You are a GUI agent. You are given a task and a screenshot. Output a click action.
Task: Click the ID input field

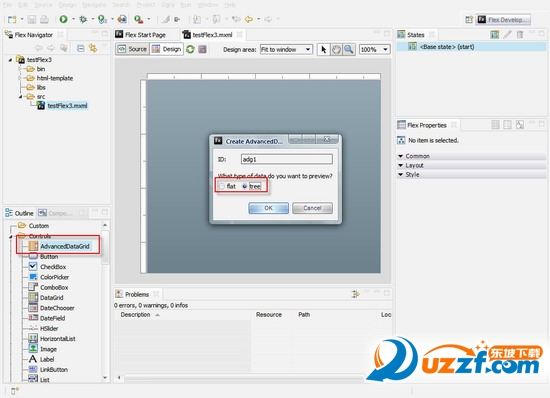(287, 159)
